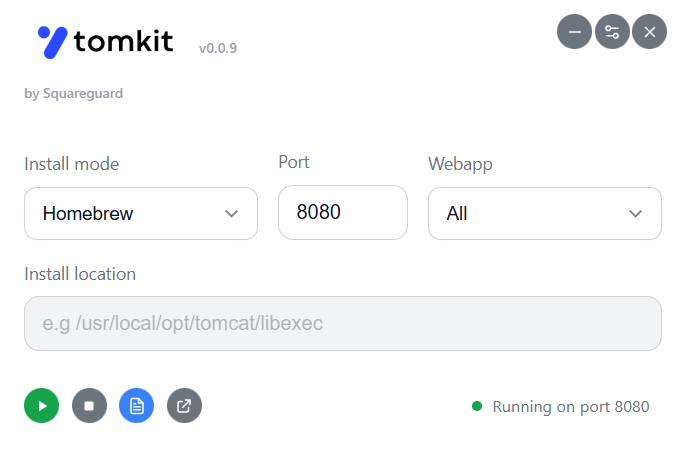The width and height of the screenshot is (682, 453).
Task: Launch webapp in browser via external link icon
Action: click(x=184, y=406)
